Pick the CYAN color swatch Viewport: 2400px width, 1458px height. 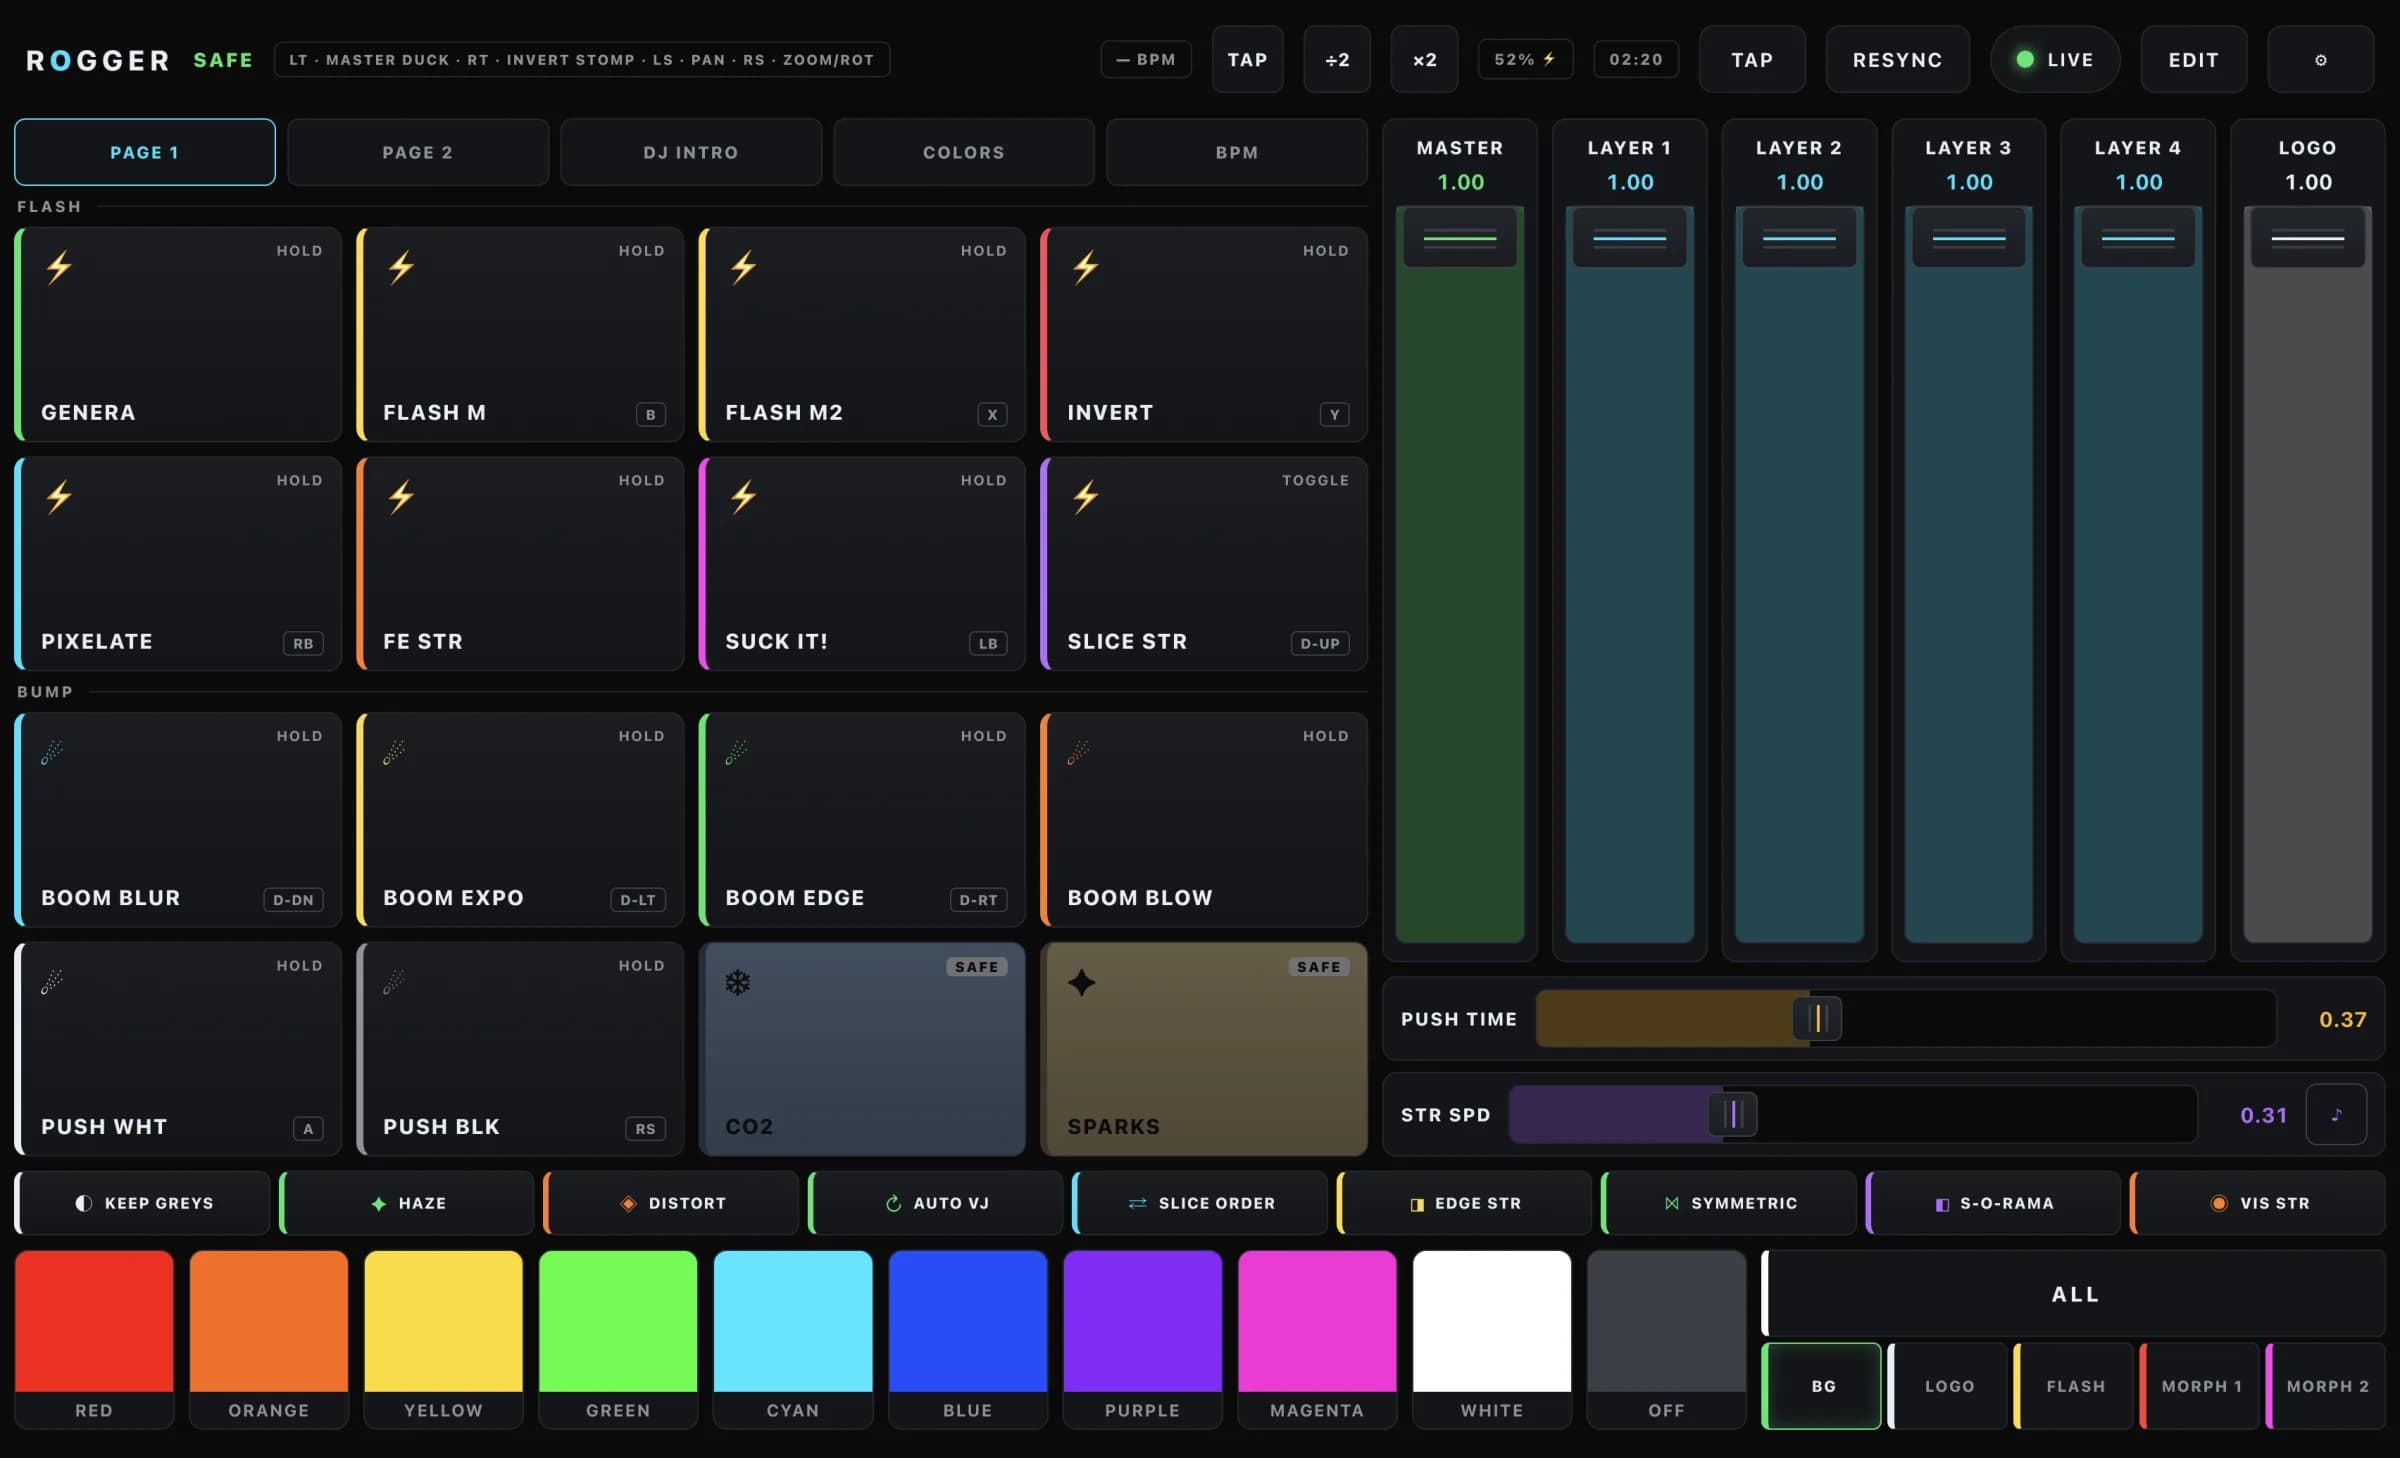coord(793,1338)
